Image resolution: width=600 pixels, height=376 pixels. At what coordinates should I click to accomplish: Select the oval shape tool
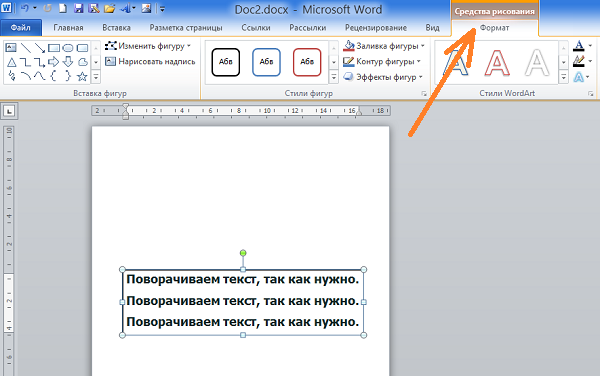(x=68, y=48)
